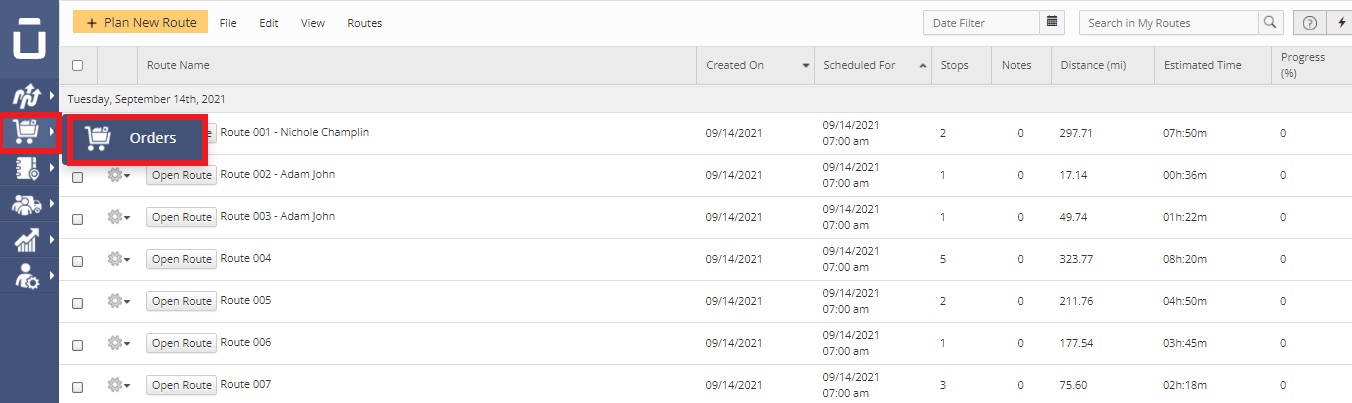Open Route button for Route 007

182,385
